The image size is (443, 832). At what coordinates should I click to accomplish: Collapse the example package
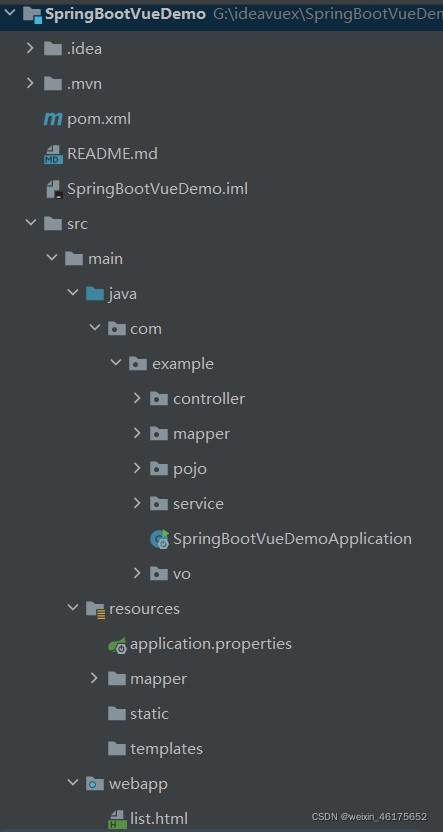tap(115, 363)
